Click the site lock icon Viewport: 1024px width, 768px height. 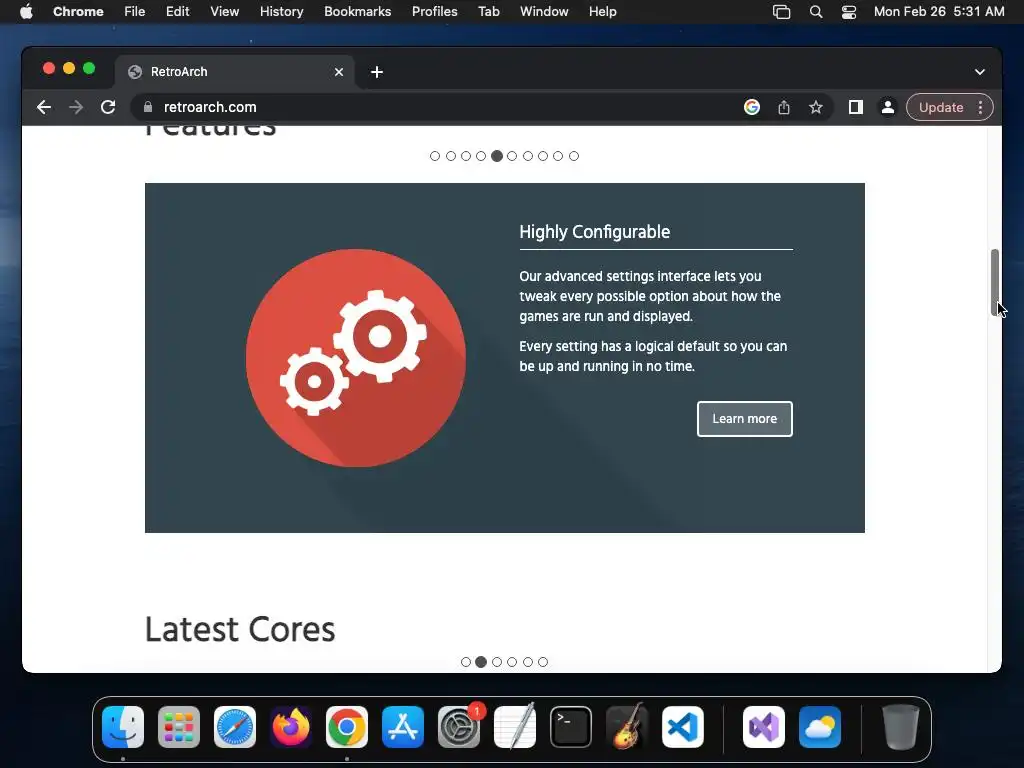coord(148,107)
